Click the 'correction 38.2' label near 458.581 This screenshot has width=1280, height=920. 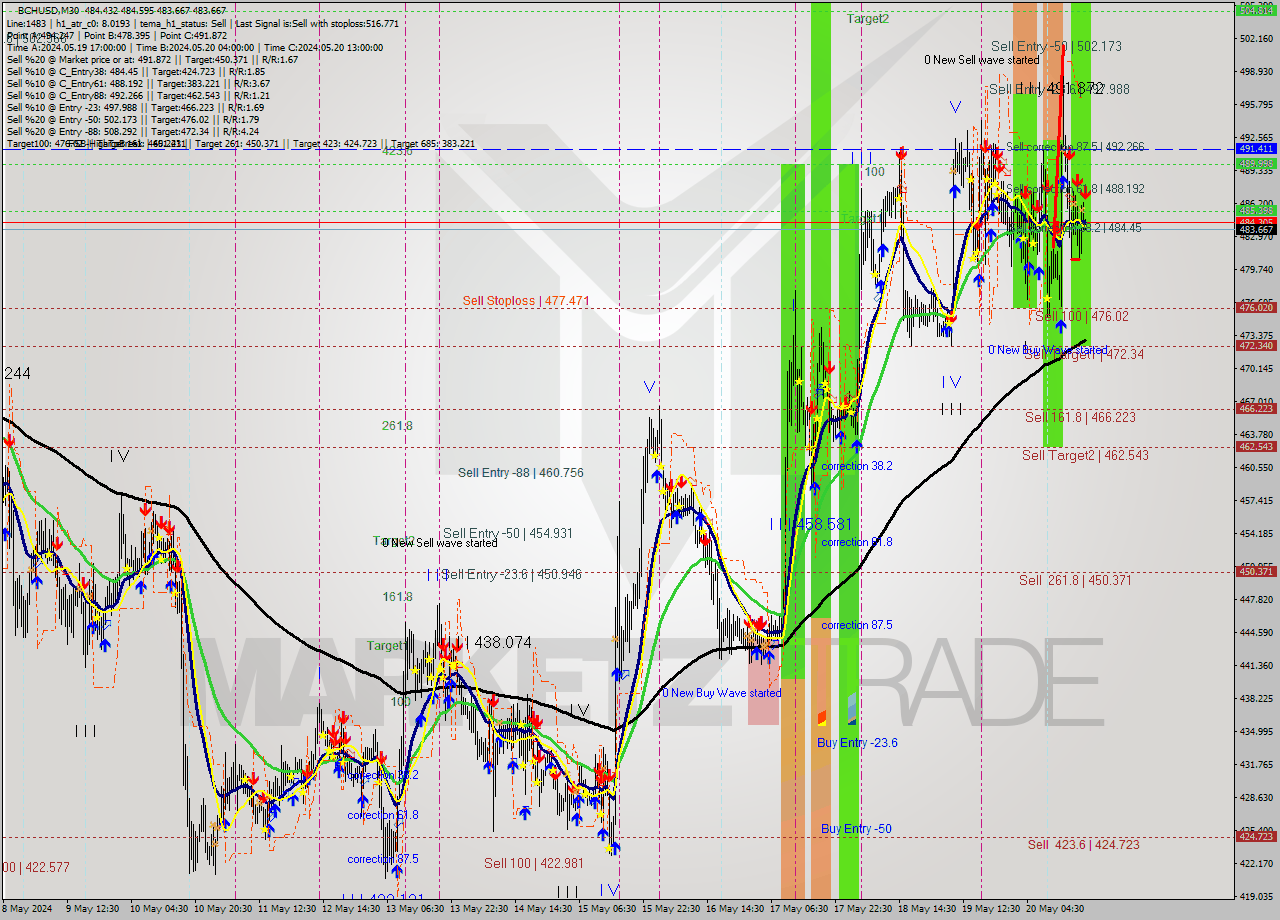click(x=857, y=466)
